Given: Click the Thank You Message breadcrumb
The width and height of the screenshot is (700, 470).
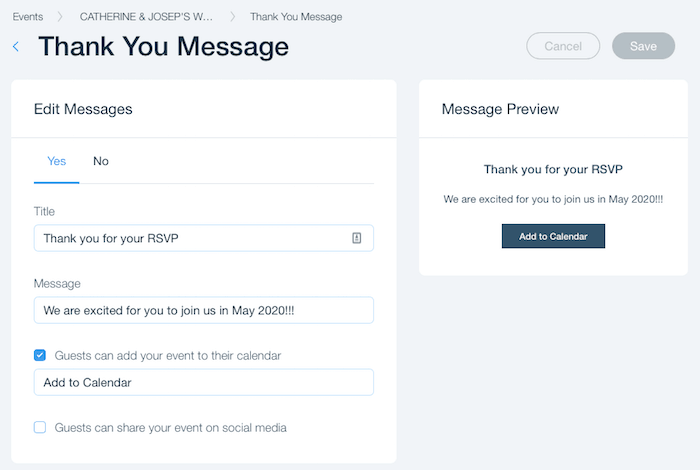Looking at the screenshot, I should click(296, 17).
